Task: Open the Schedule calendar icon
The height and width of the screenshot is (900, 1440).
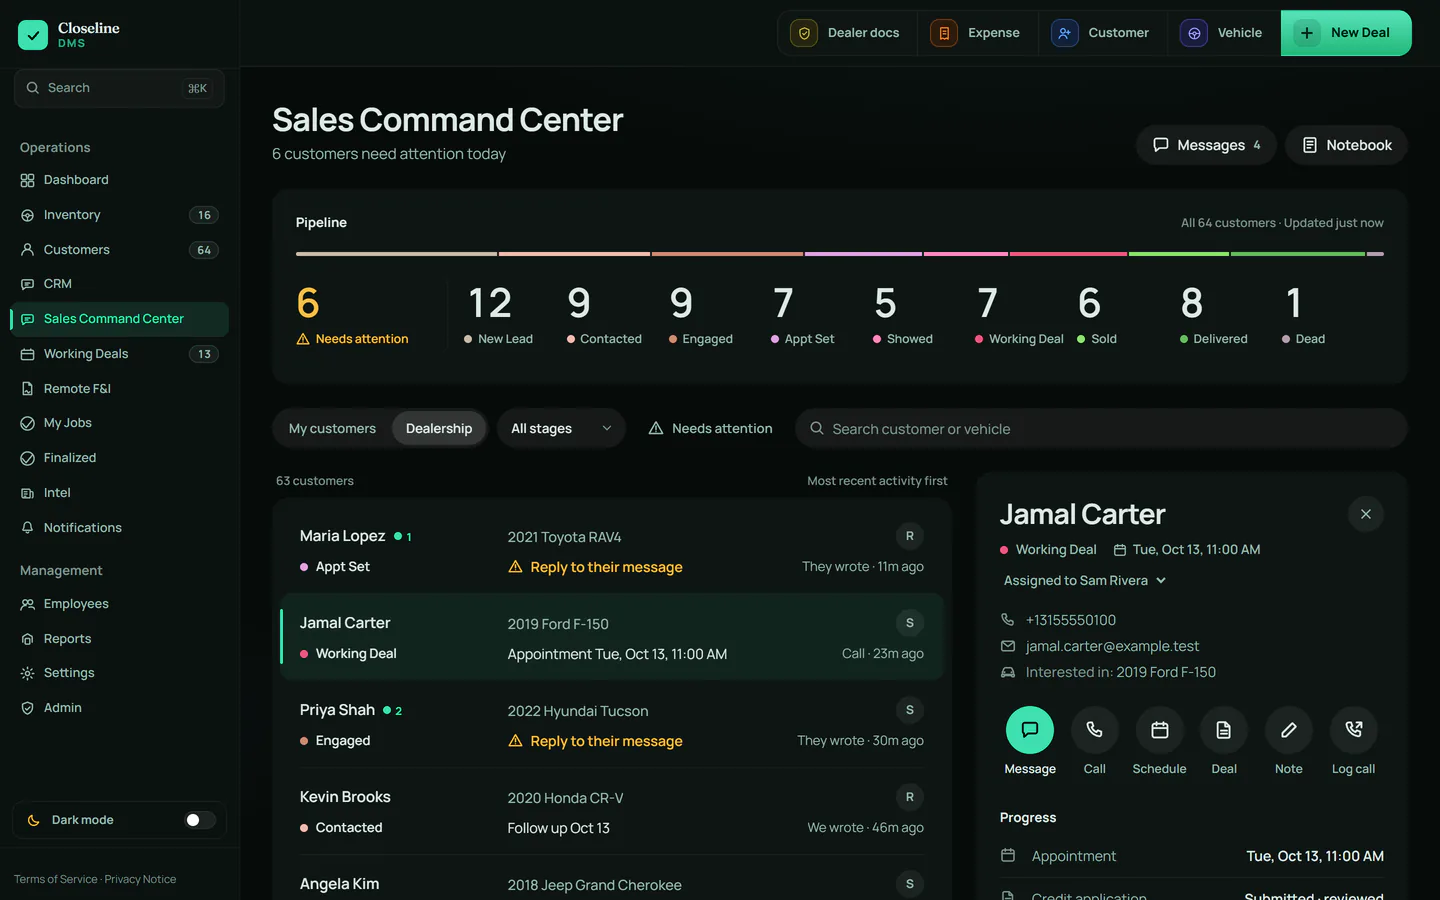Action: pos(1159,730)
